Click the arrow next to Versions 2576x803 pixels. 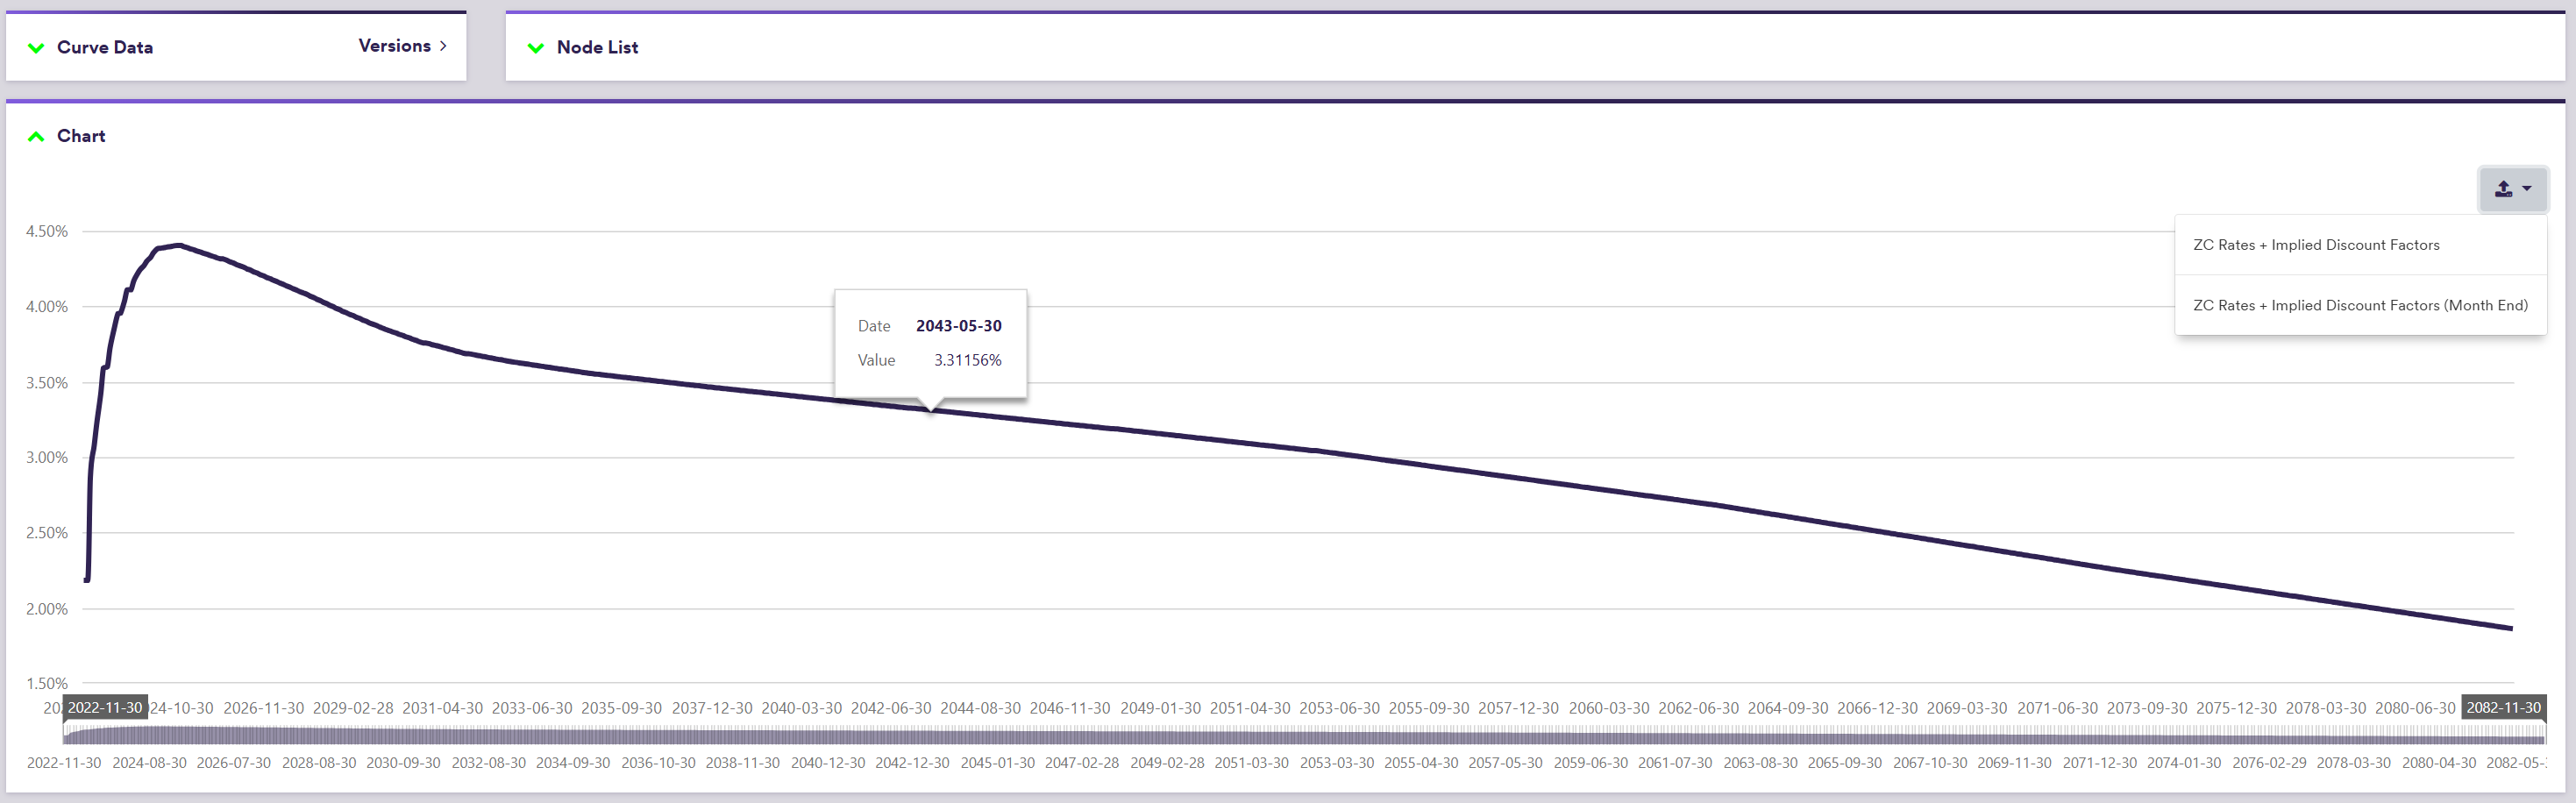(443, 46)
